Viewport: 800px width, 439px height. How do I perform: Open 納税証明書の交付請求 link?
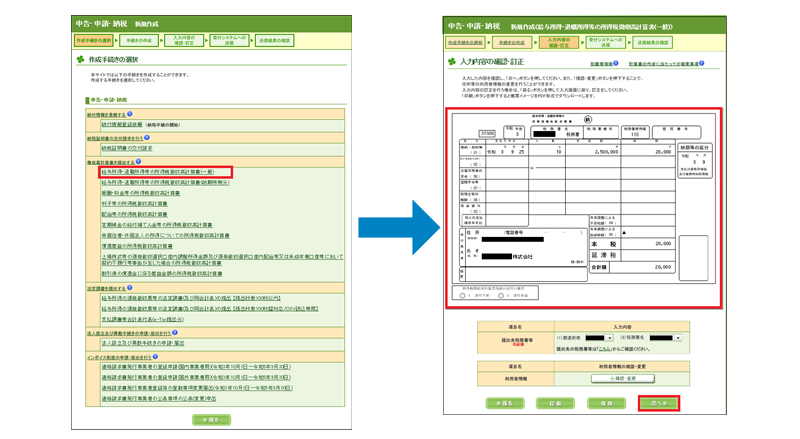125,149
